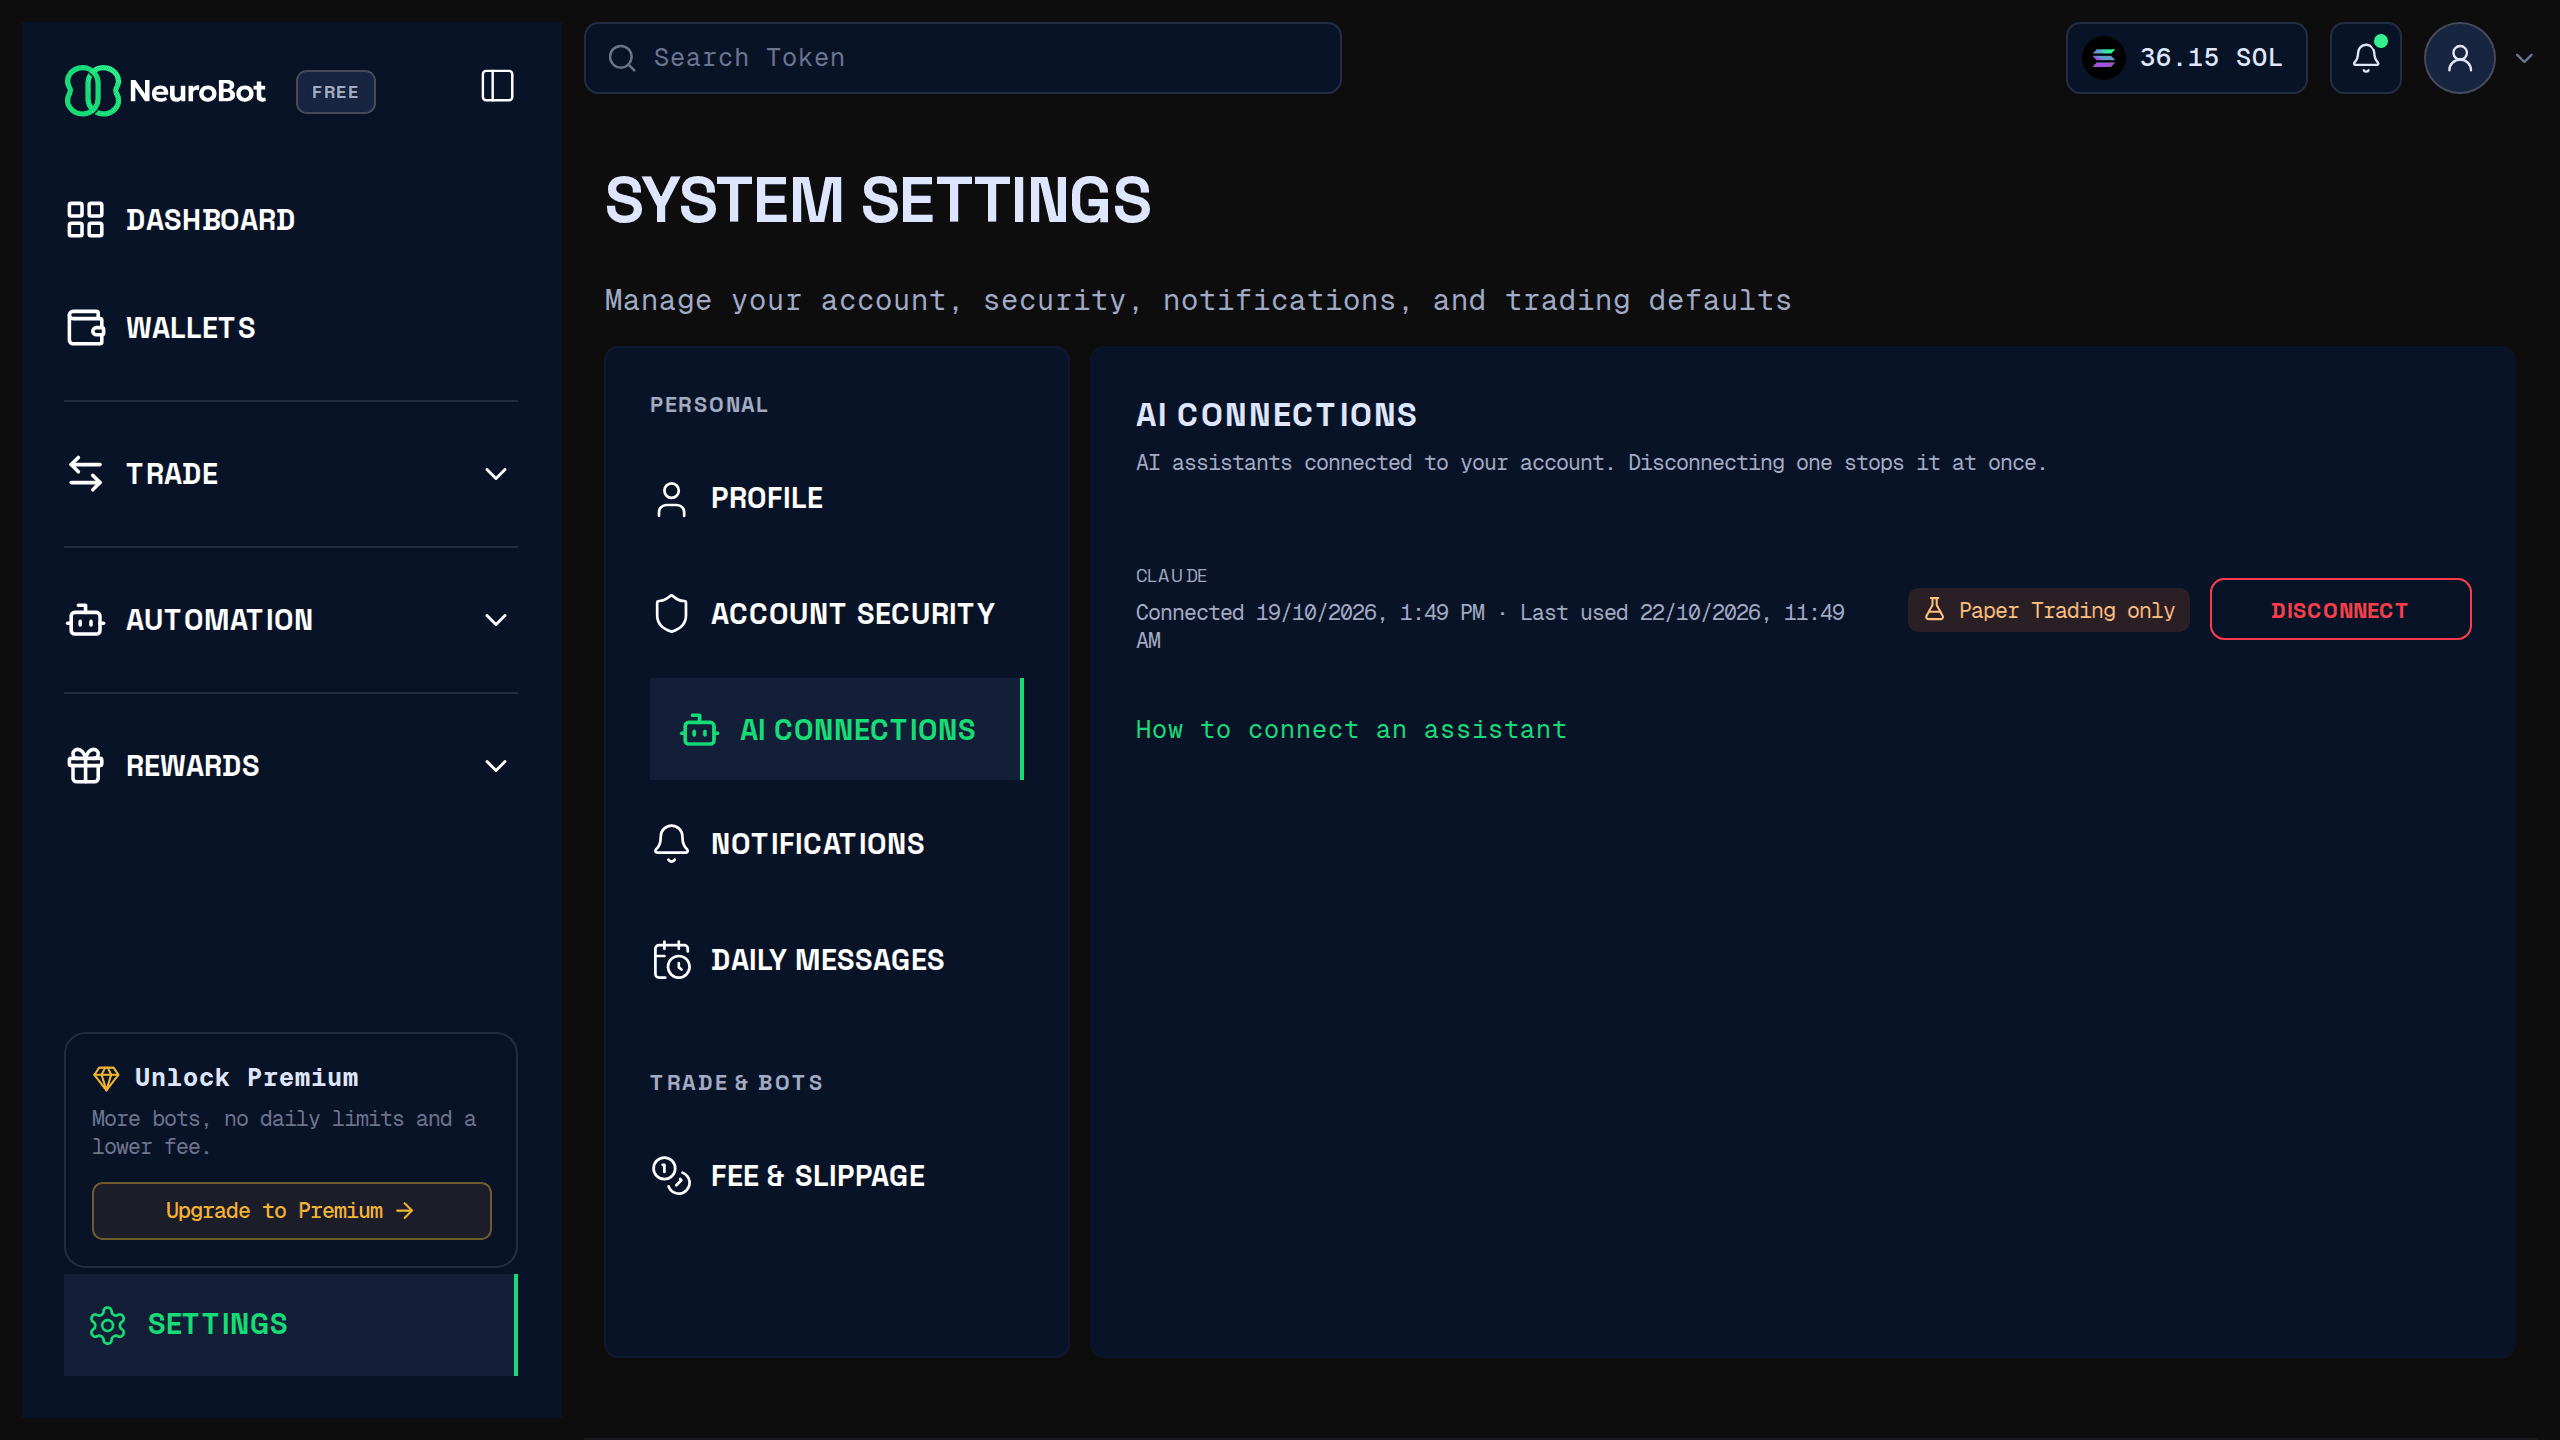
Task: Click the search magnifier icon
Action: 622,58
